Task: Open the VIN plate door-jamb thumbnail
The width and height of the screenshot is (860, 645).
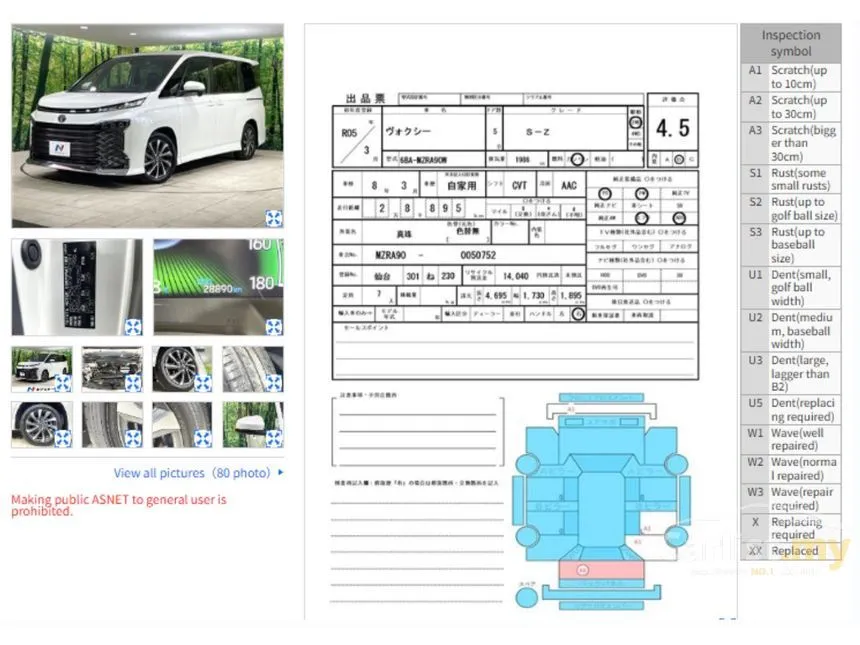Action: coord(77,287)
